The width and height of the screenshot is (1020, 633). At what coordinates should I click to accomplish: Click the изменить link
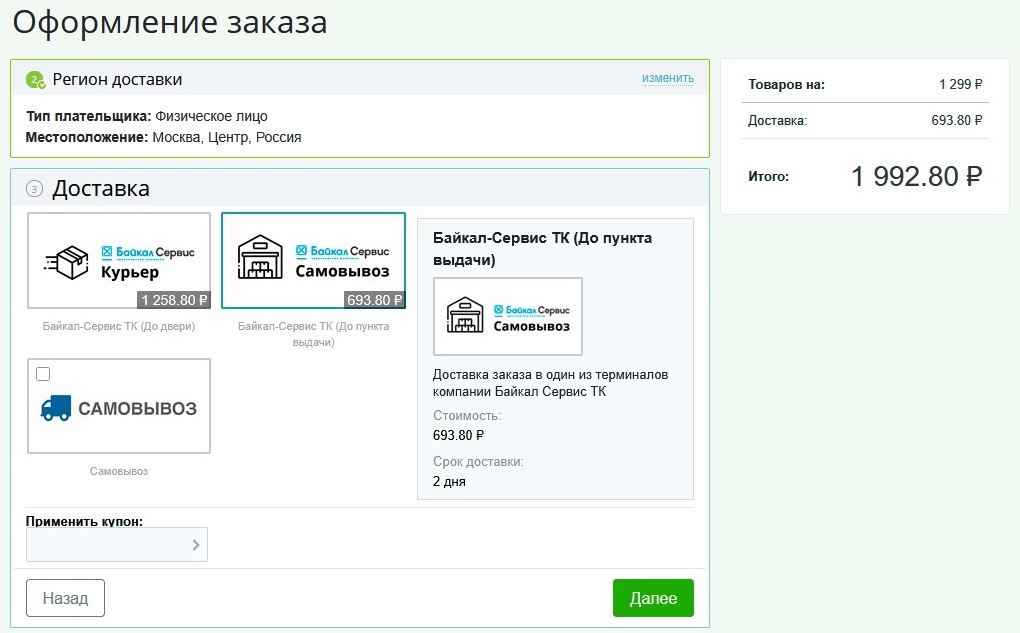click(667, 78)
